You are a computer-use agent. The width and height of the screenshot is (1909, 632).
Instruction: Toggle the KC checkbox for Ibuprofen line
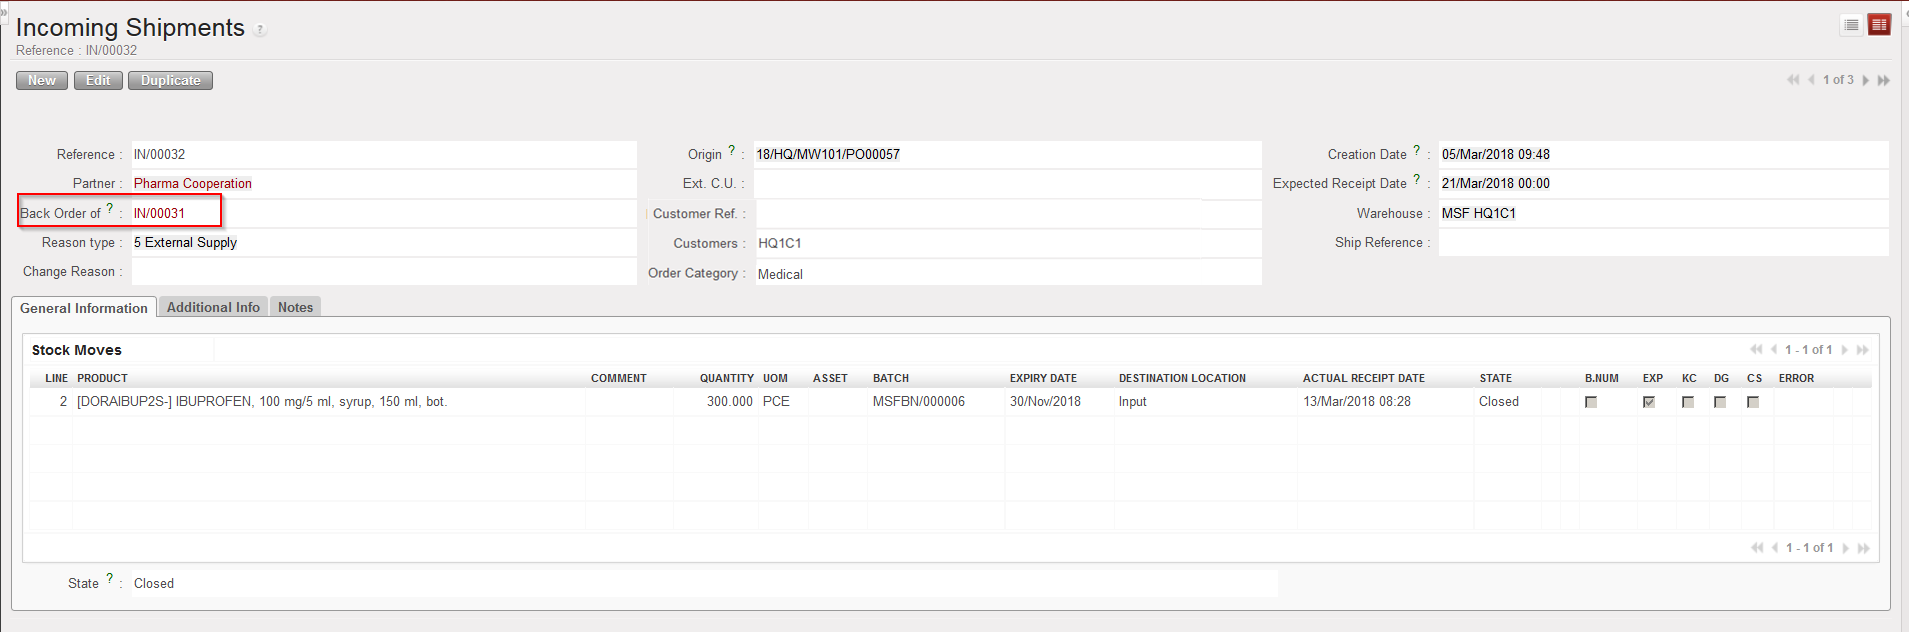tap(1688, 402)
